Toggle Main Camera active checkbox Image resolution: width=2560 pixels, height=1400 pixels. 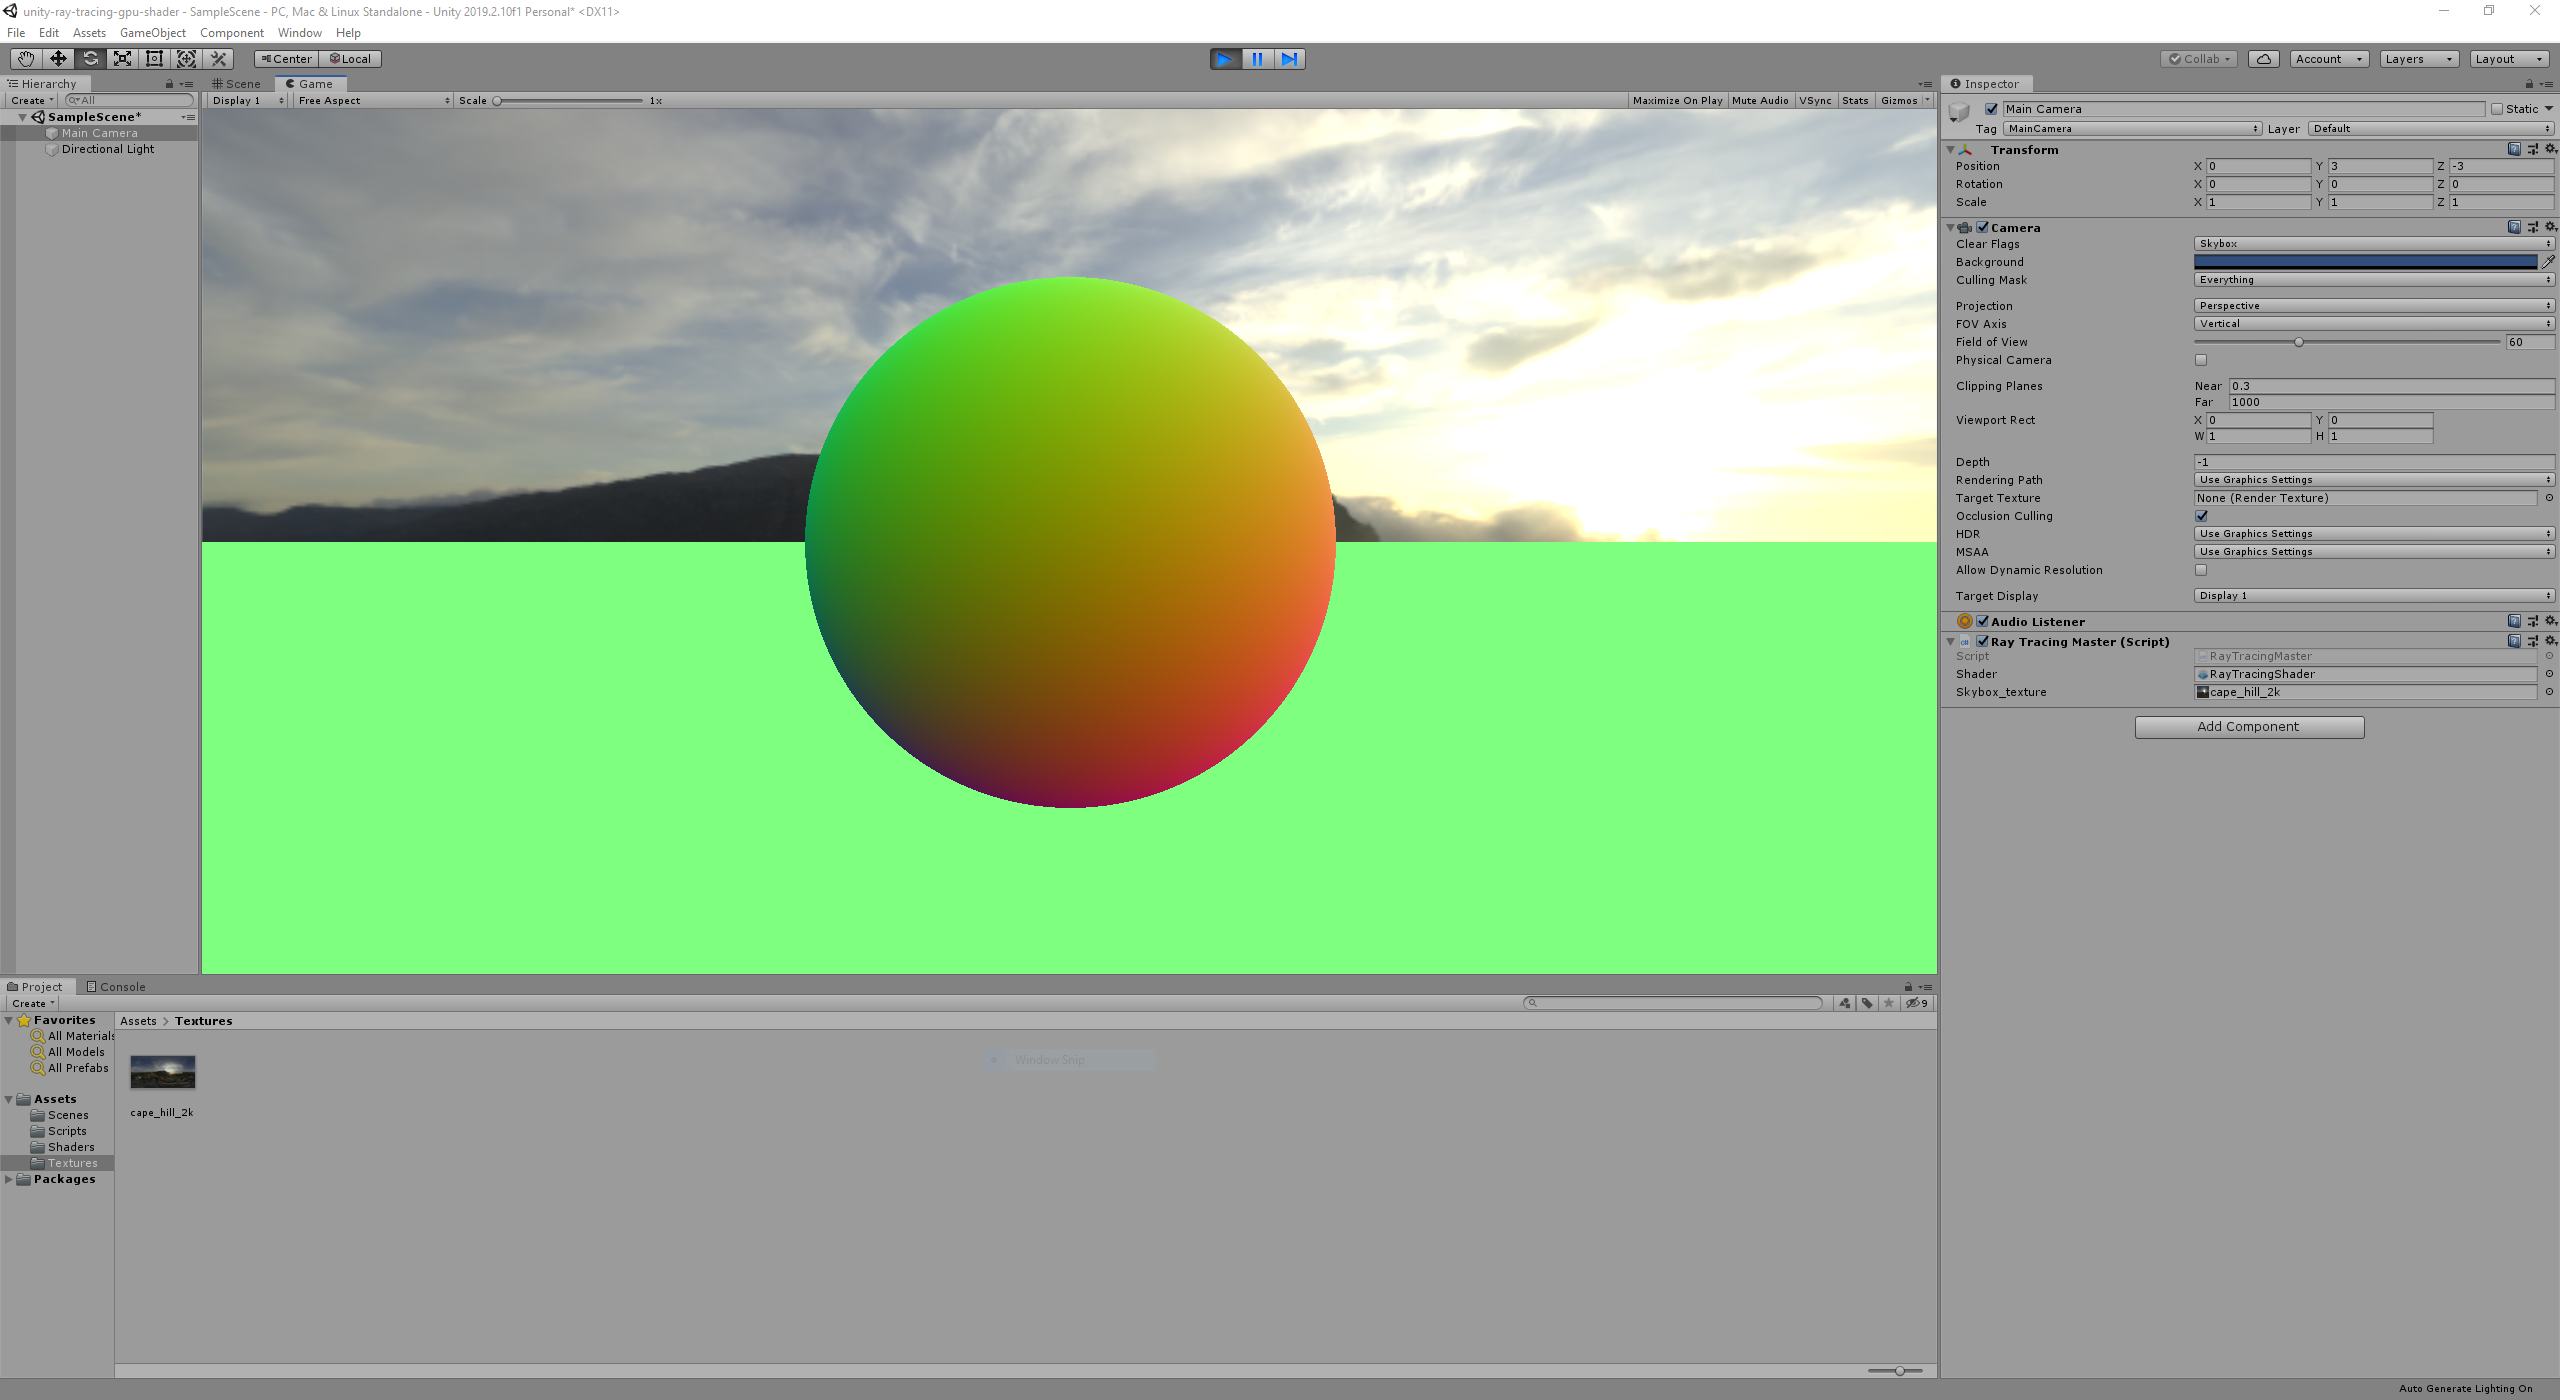(1991, 109)
